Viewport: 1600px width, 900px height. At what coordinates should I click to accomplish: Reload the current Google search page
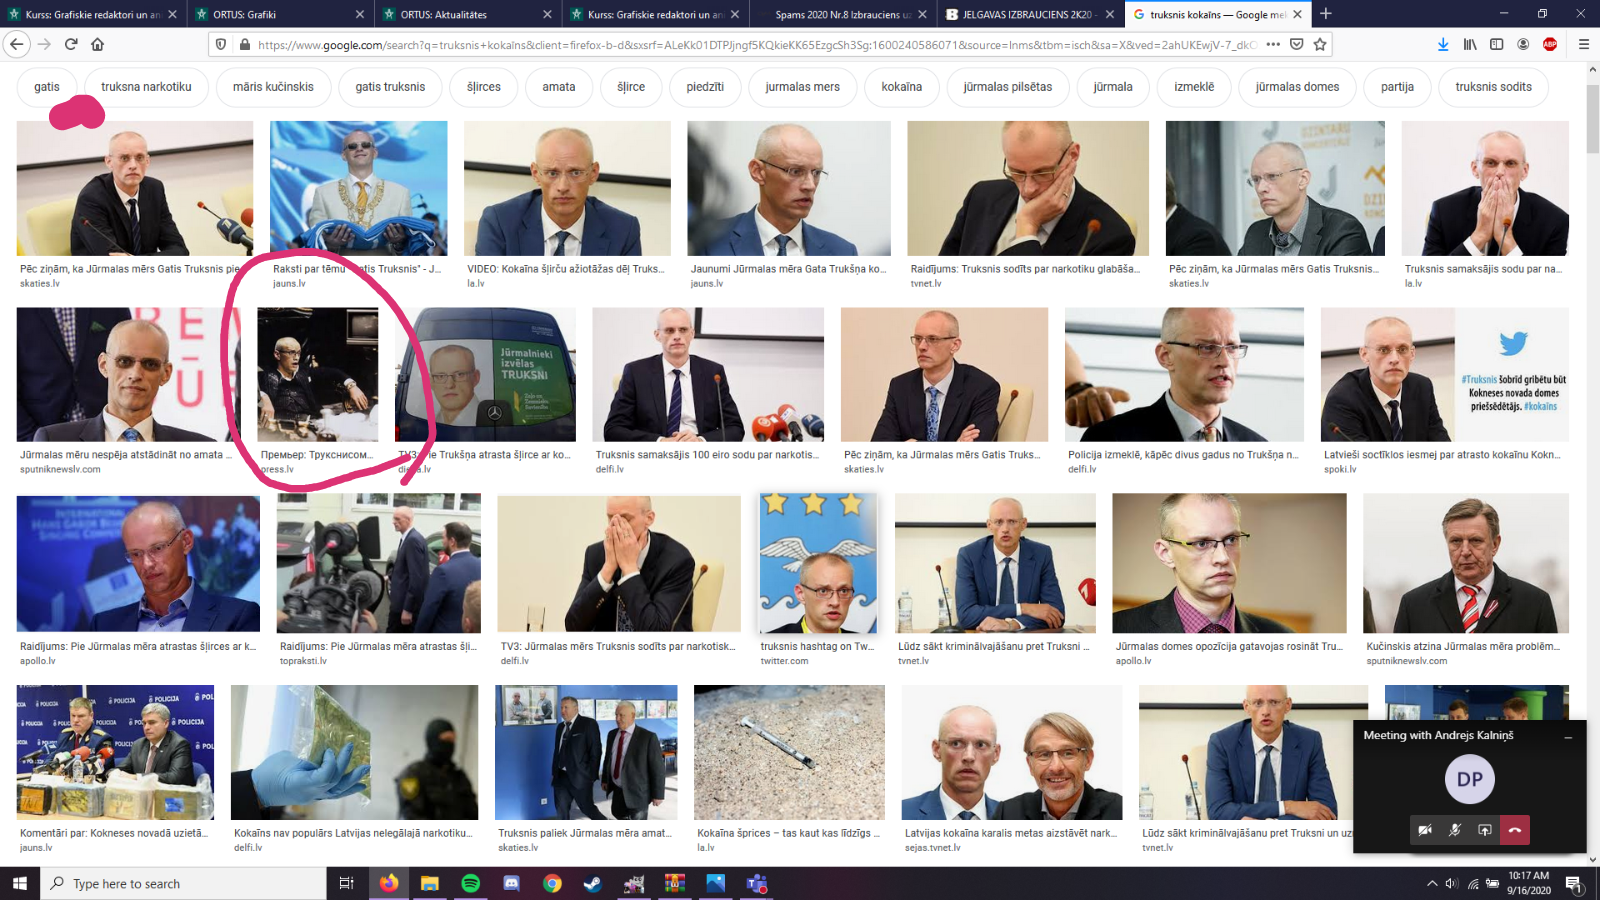71,44
